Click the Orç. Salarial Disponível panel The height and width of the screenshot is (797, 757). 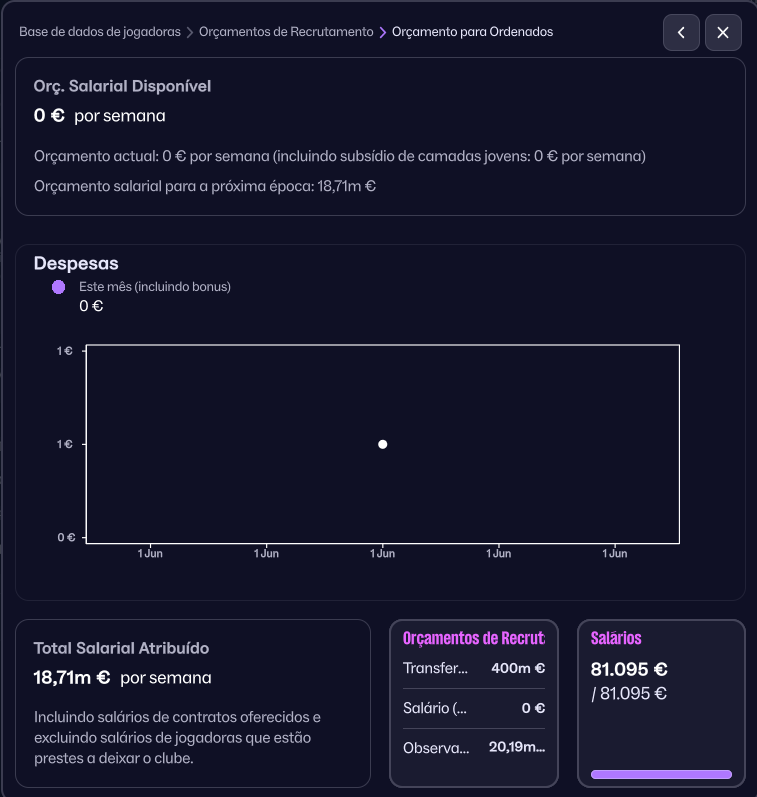pos(380,136)
